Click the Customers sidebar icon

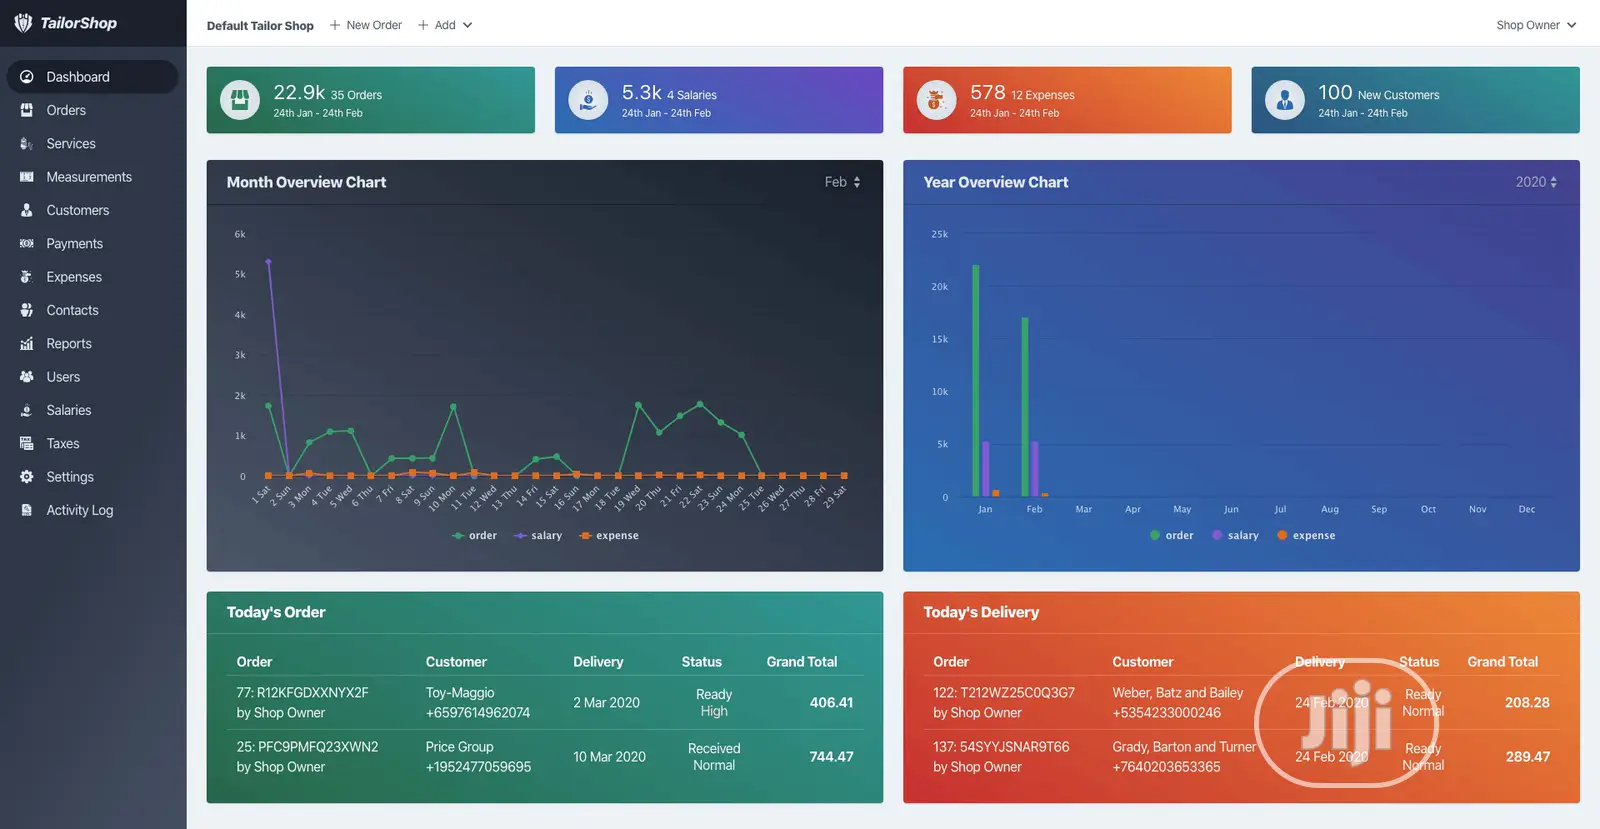pos(27,210)
